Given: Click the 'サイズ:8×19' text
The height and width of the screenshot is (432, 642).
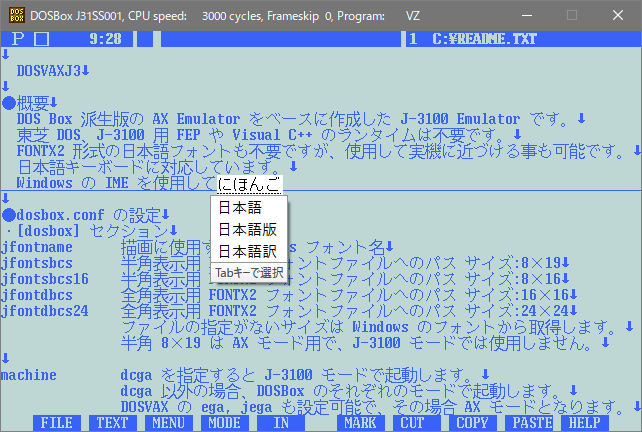Looking at the screenshot, I should pyautogui.click(x=512, y=263).
